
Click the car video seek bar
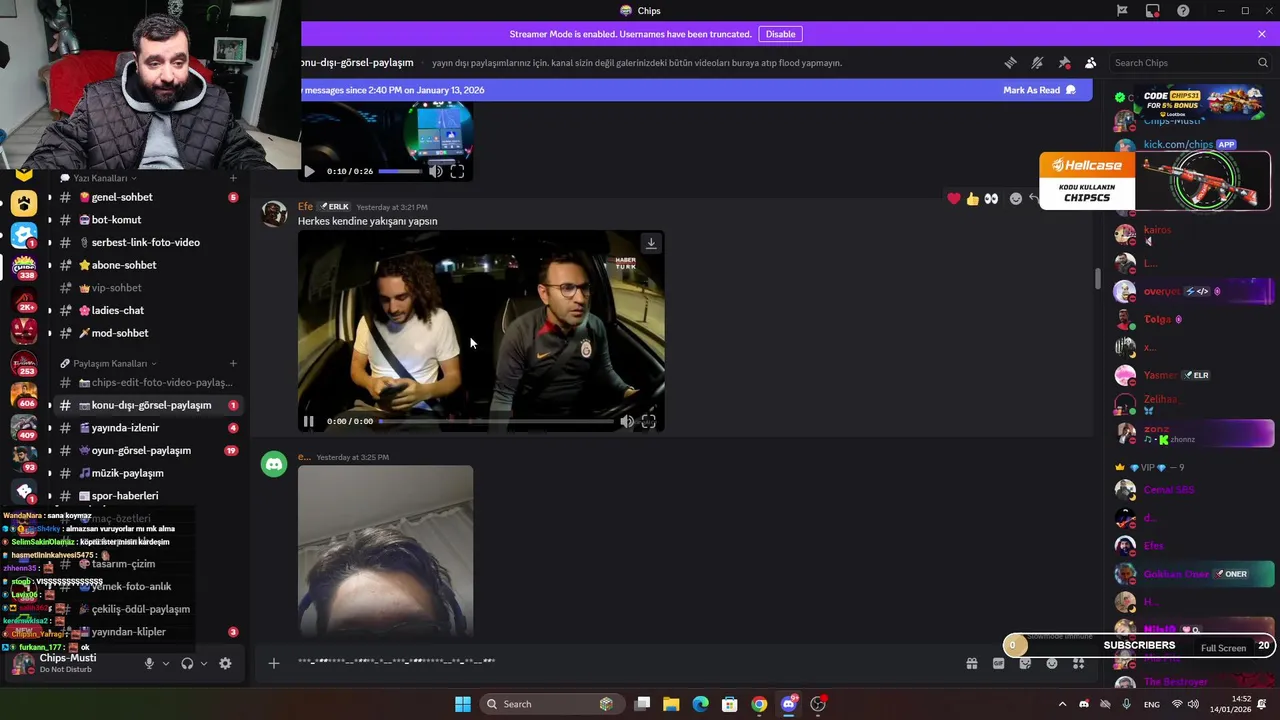click(496, 421)
